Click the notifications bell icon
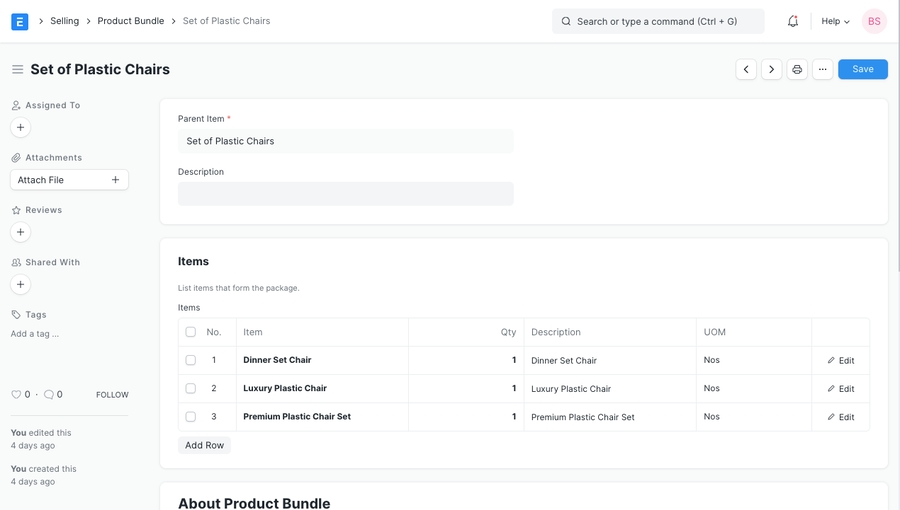Screen dimensions: 900x510 tap(793, 21)
